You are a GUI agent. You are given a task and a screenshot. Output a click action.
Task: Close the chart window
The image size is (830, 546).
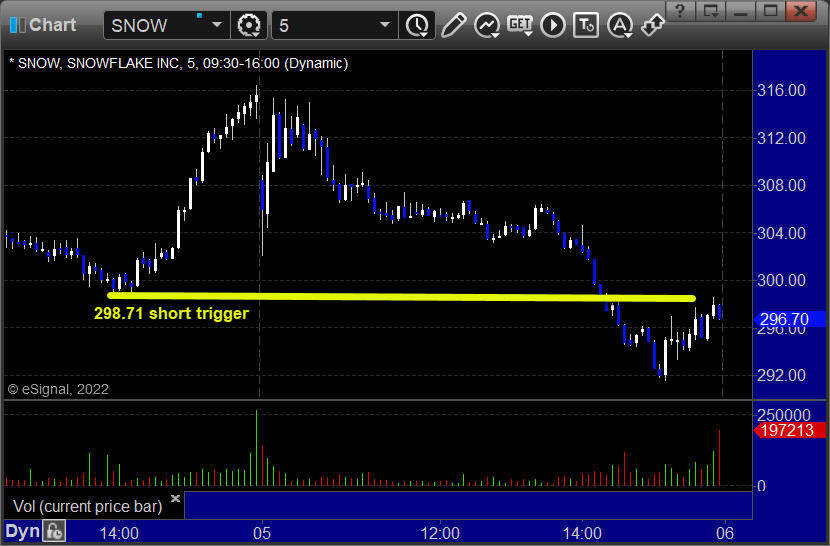801,11
